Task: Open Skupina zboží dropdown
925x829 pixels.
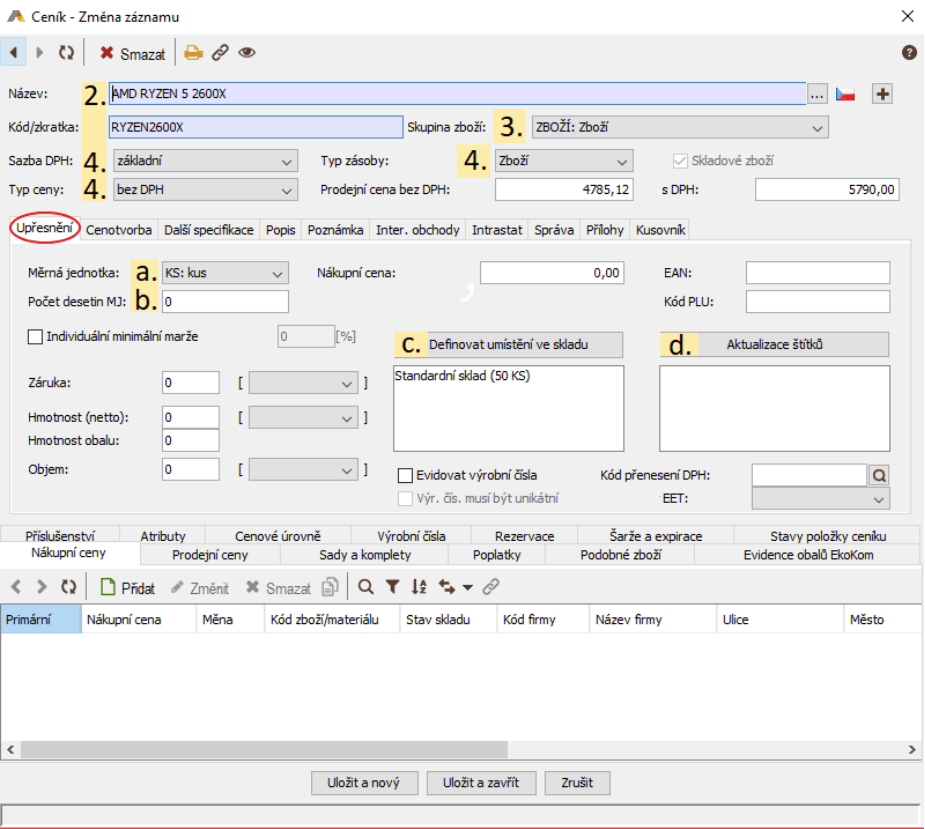Action: 680,127
